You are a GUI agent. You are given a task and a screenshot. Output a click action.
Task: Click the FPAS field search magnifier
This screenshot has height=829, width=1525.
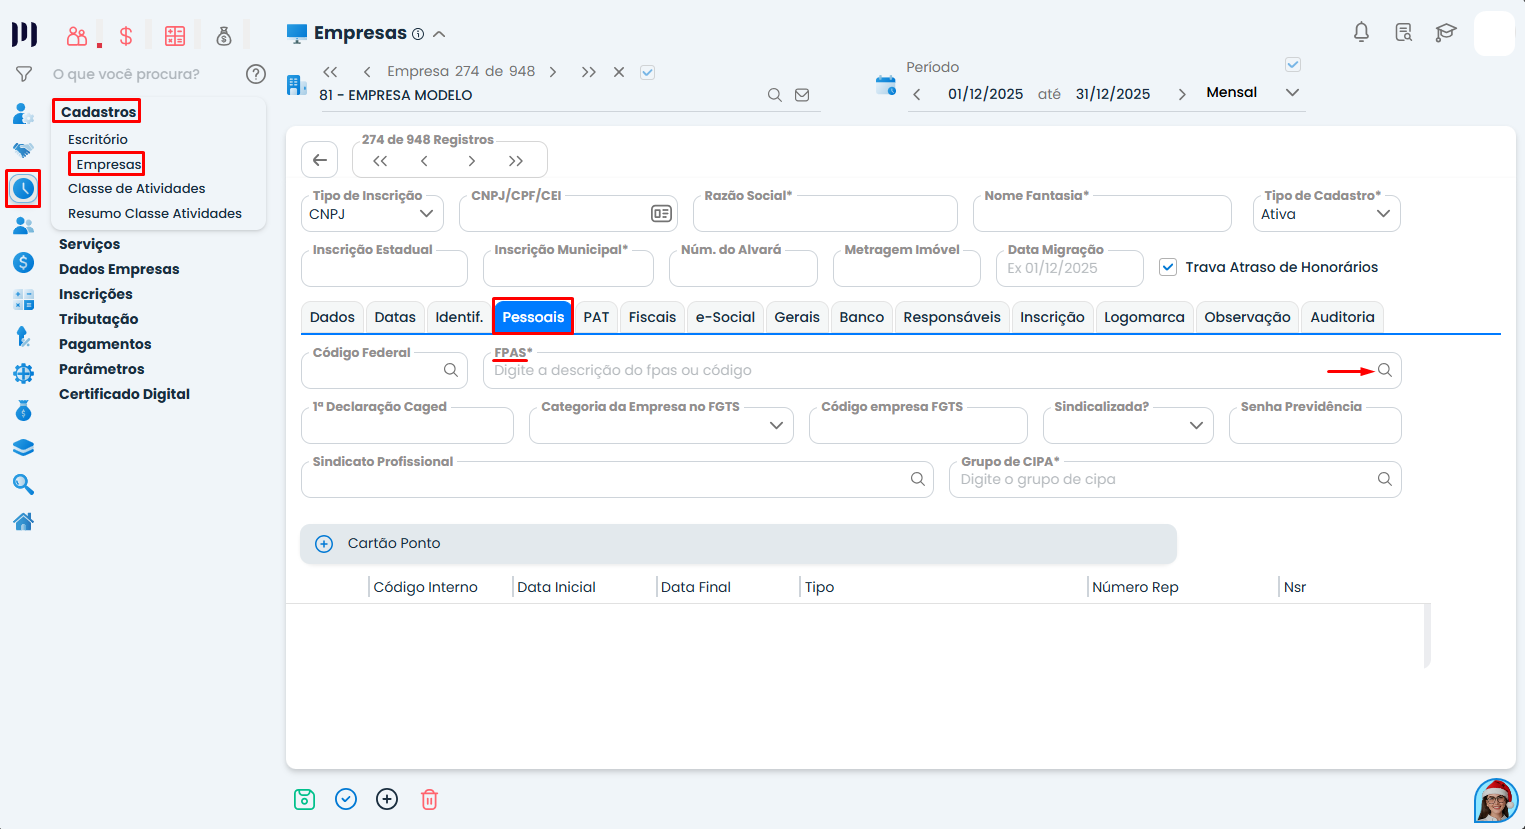coord(1385,370)
